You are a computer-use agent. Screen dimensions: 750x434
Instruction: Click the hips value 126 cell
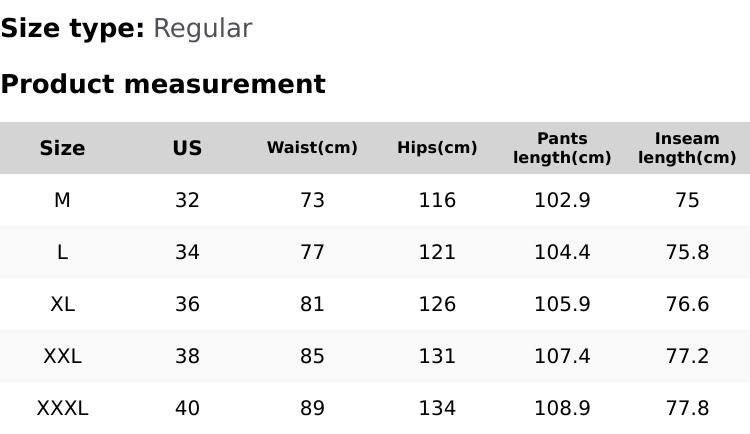(x=437, y=304)
